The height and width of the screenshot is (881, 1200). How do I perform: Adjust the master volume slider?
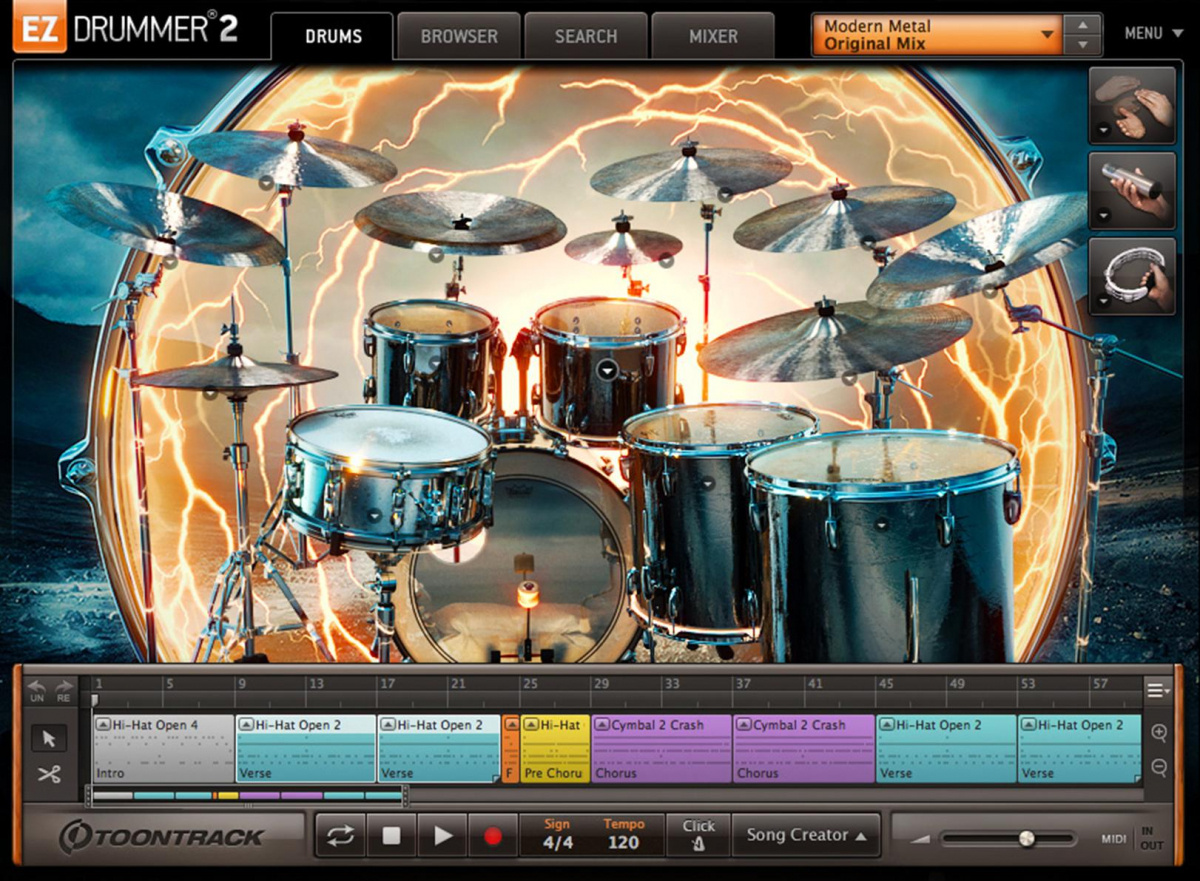1028,838
